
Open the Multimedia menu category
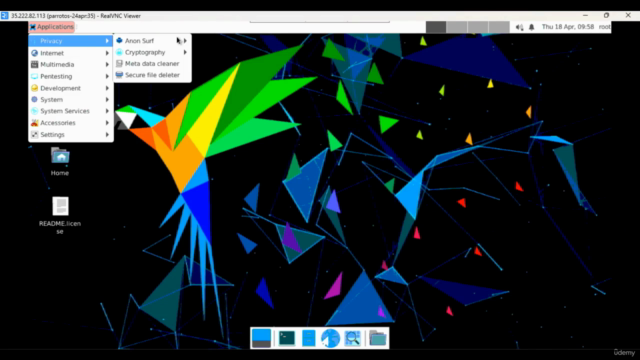(x=71, y=64)
